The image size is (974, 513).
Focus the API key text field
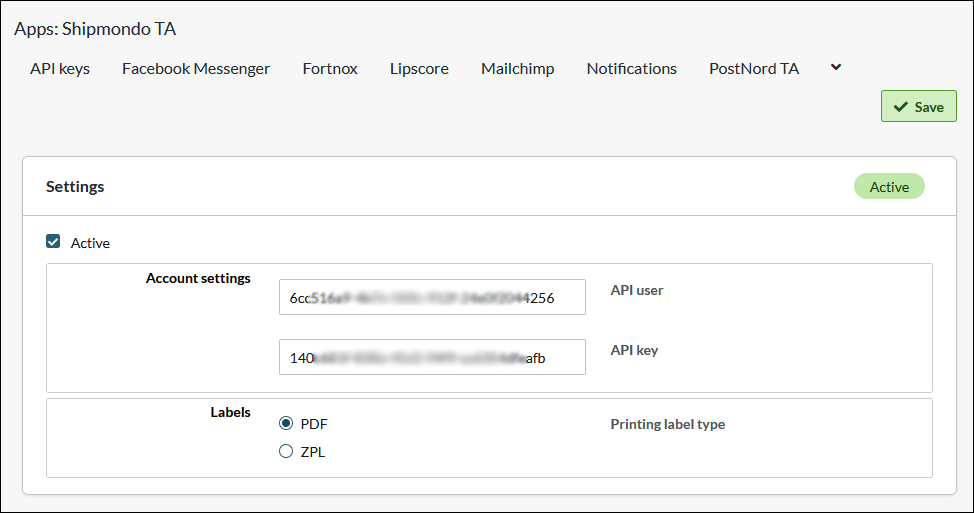(432, 357)
